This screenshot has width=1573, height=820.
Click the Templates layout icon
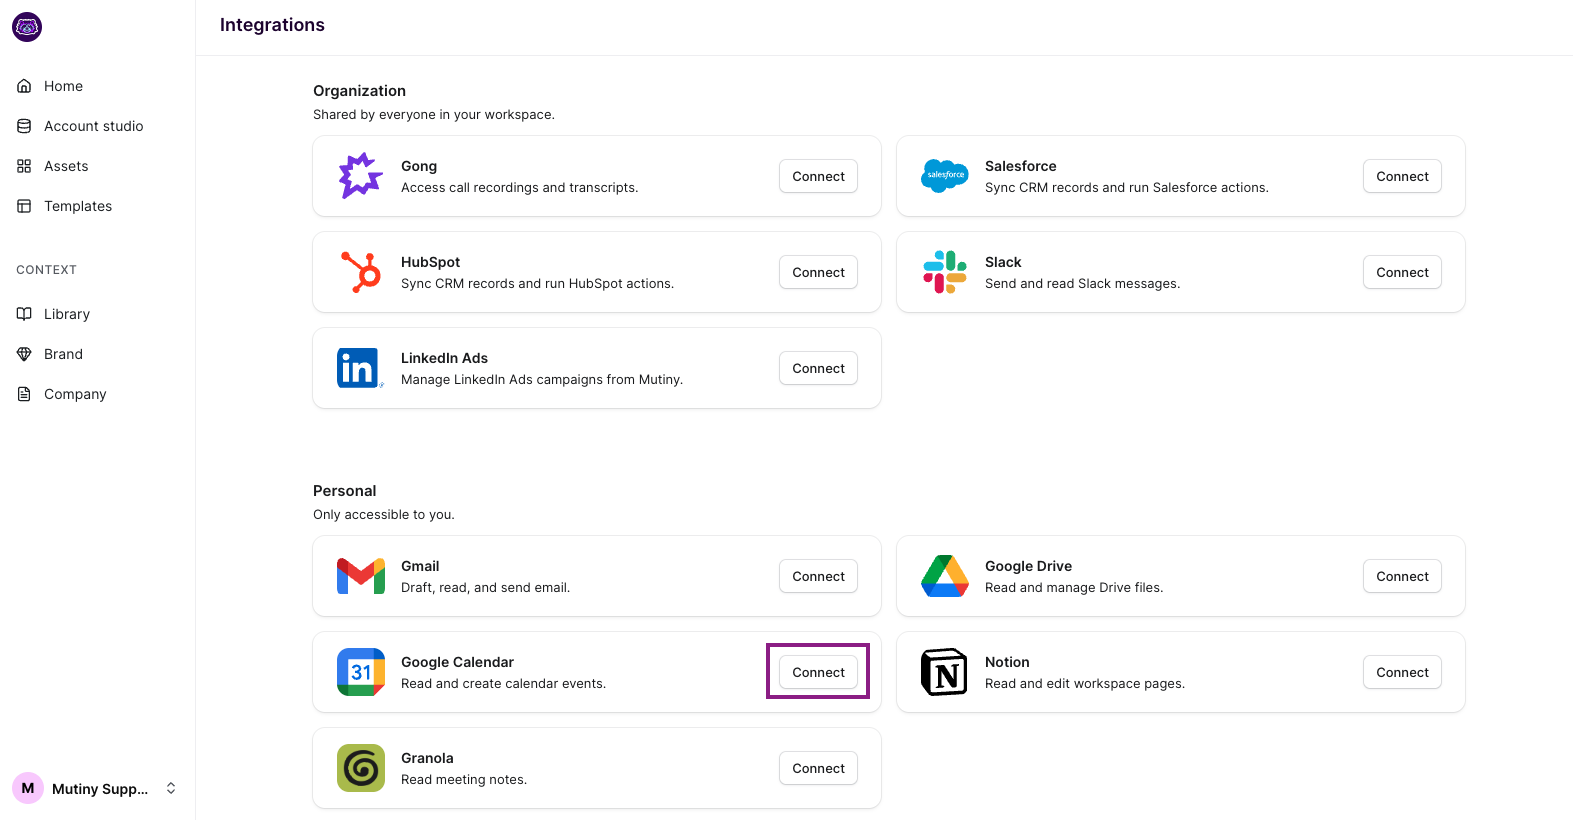tap(24, 206)
